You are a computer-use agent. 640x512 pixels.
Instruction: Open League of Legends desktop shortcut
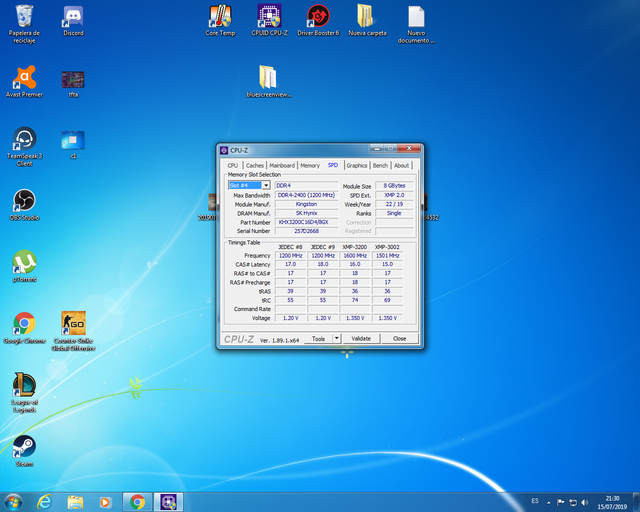24,393
